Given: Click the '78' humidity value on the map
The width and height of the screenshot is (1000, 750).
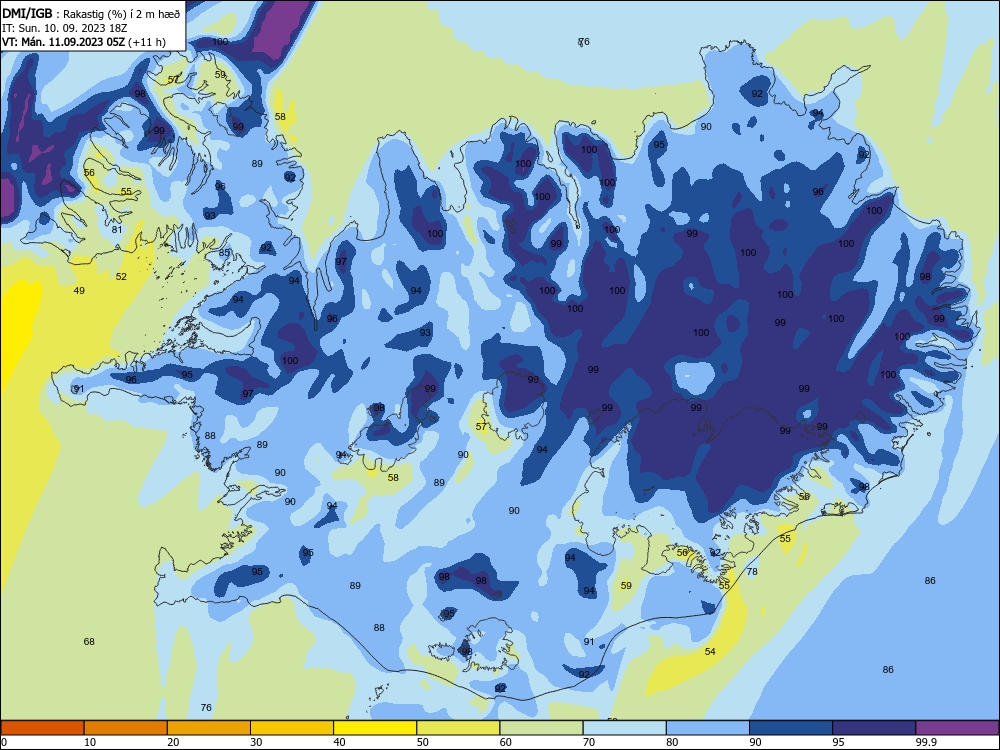Looking at the screenshot, I should tap(752, 571).
